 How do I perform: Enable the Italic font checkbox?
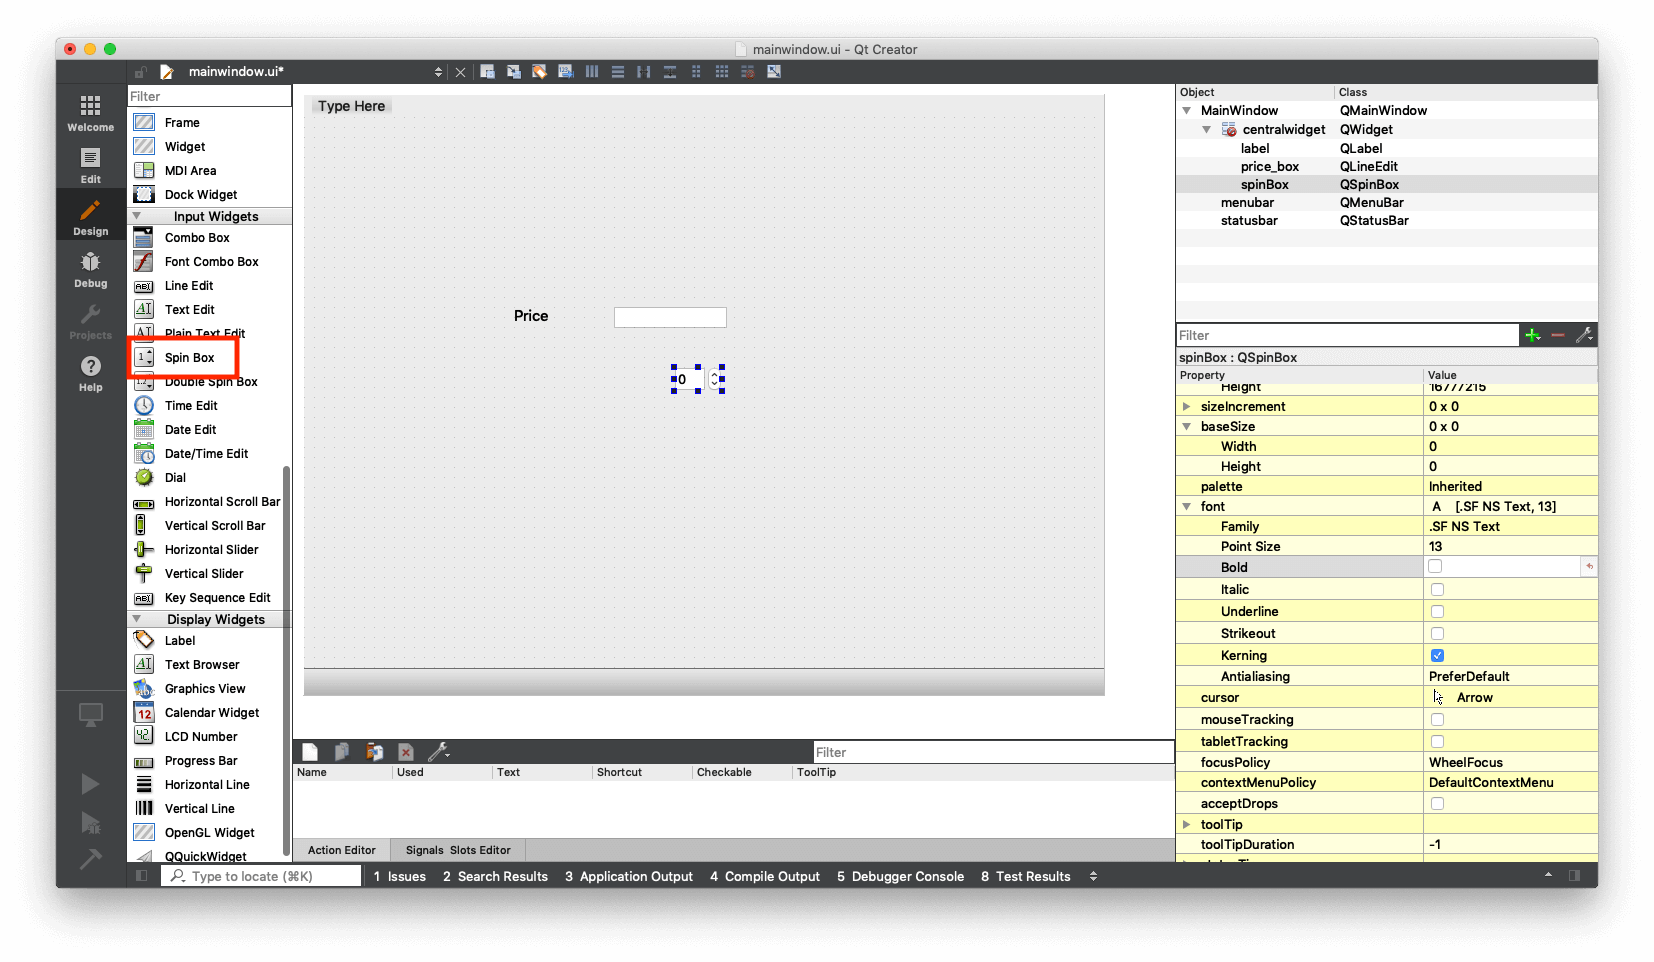coord(1437,590)
